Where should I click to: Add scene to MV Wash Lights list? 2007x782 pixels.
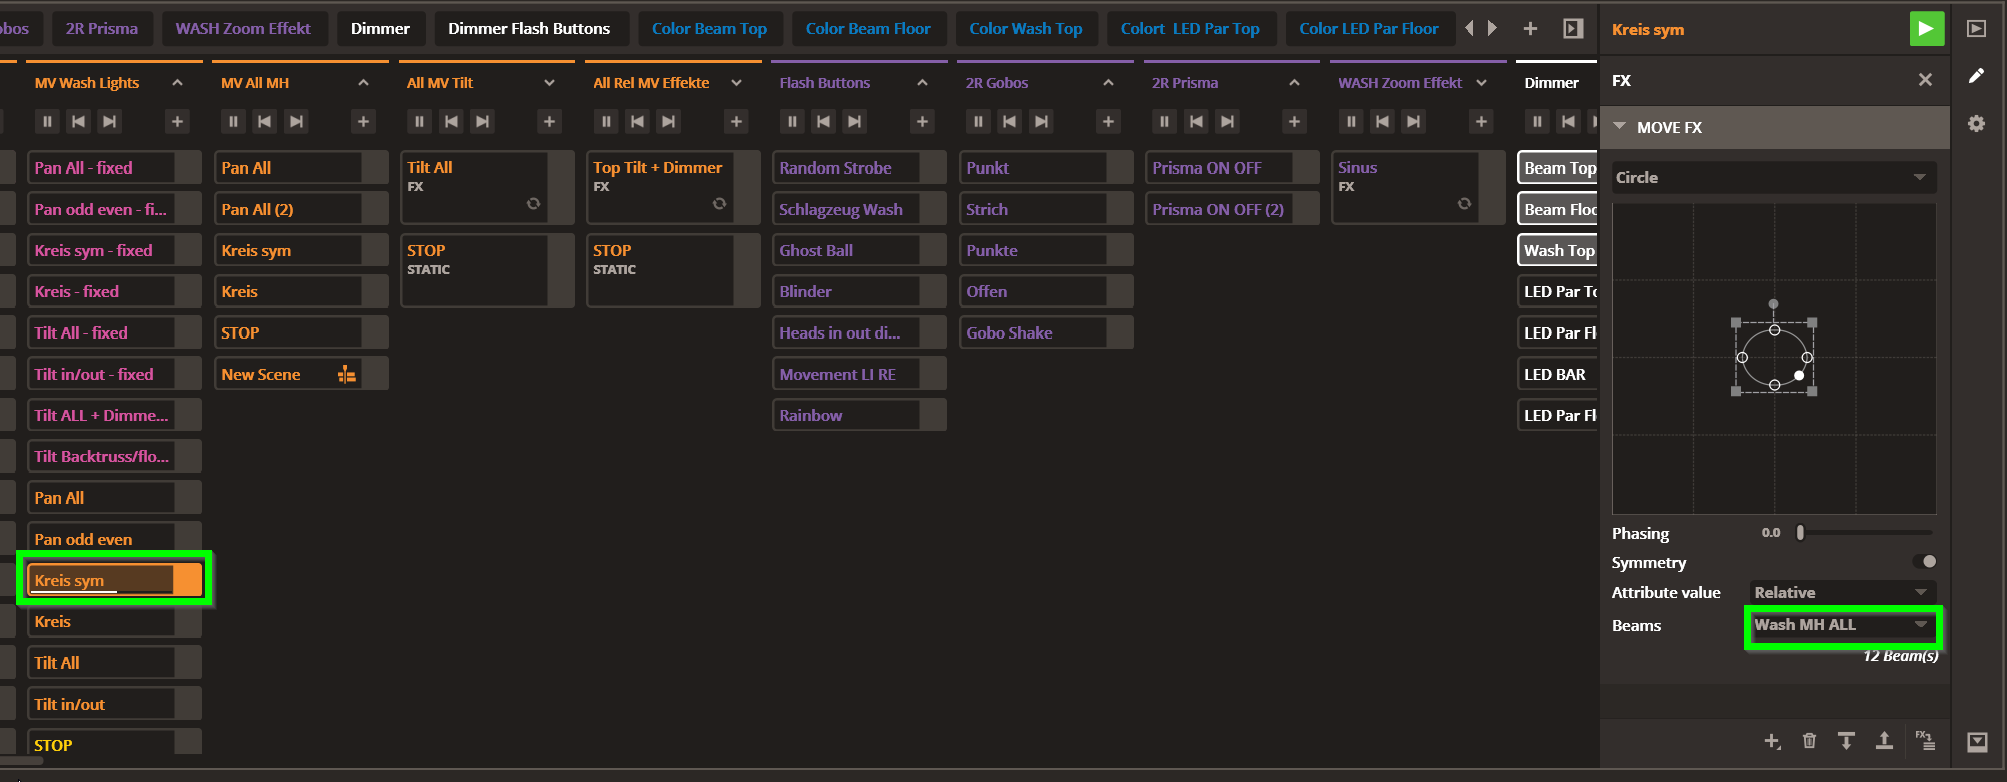pos(177,122)
